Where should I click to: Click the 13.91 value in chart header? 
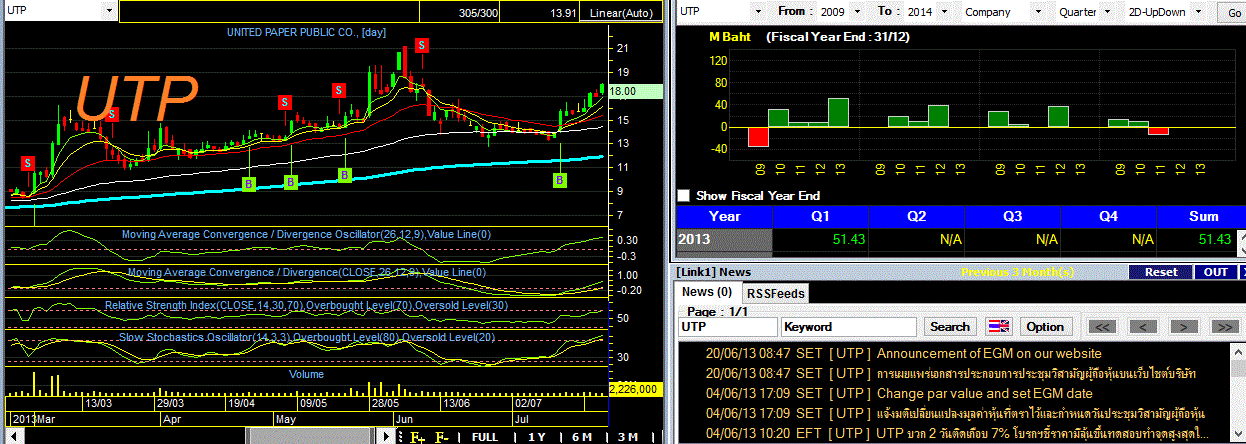(564, 11)
